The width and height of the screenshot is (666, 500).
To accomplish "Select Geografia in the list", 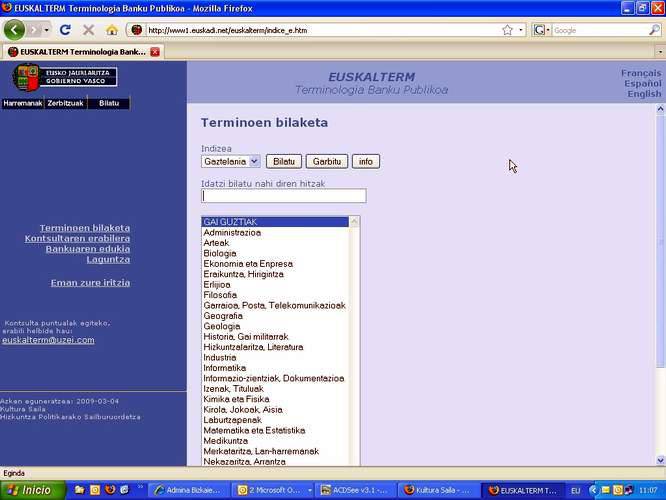I will [x=275, y=316].
